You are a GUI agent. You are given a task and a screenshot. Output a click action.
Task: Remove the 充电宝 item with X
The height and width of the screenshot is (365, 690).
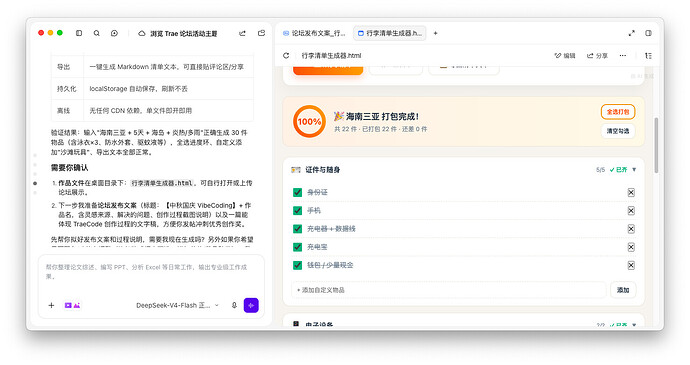(631, 247)
